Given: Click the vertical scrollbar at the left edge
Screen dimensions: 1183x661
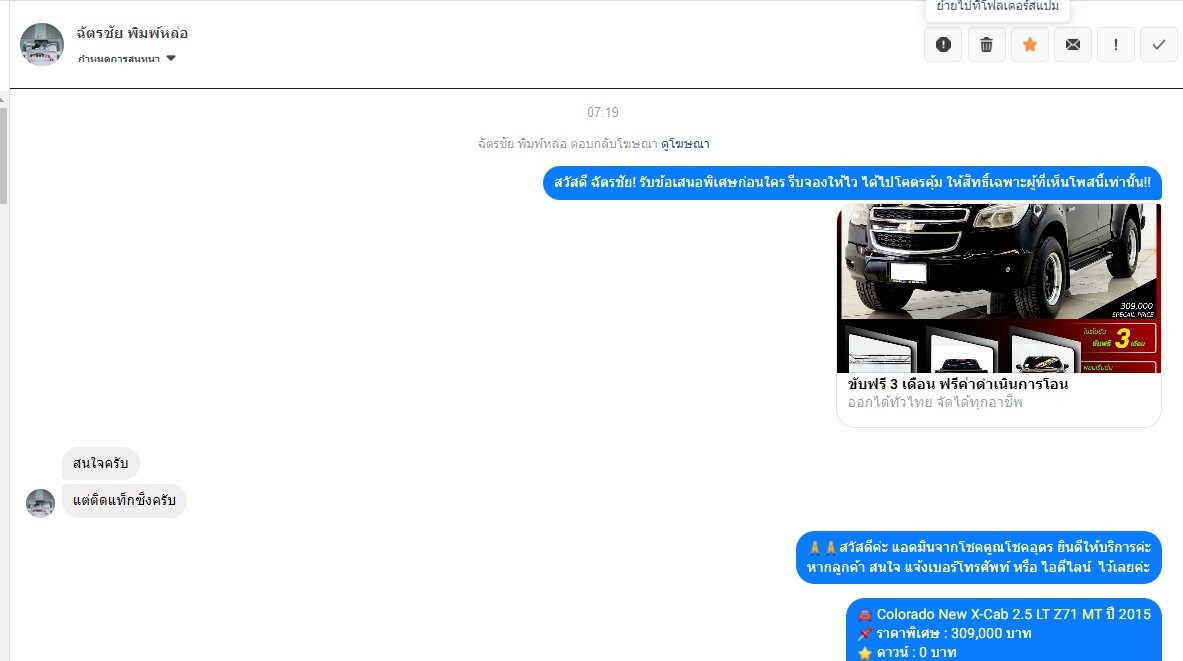Looking at the screenshot, I should coord(4,155).
